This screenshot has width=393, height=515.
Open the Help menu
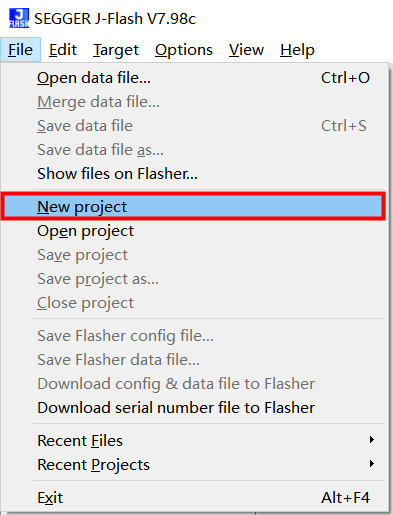click(x=297, y=50)
